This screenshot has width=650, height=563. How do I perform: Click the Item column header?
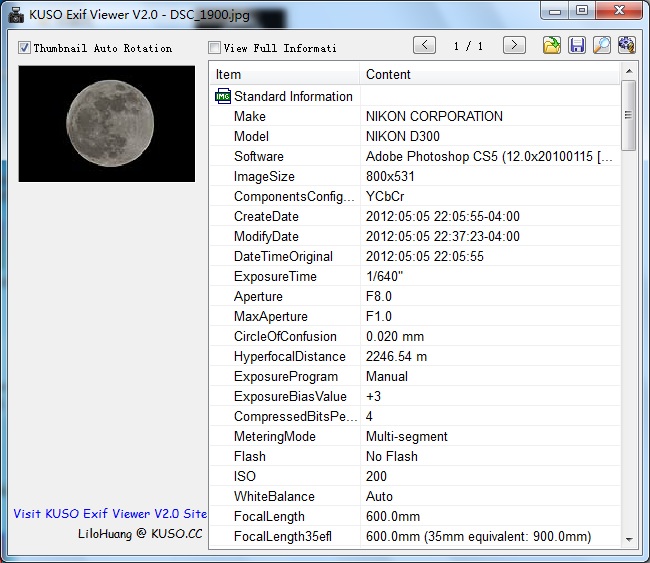[x=284, y=74]
